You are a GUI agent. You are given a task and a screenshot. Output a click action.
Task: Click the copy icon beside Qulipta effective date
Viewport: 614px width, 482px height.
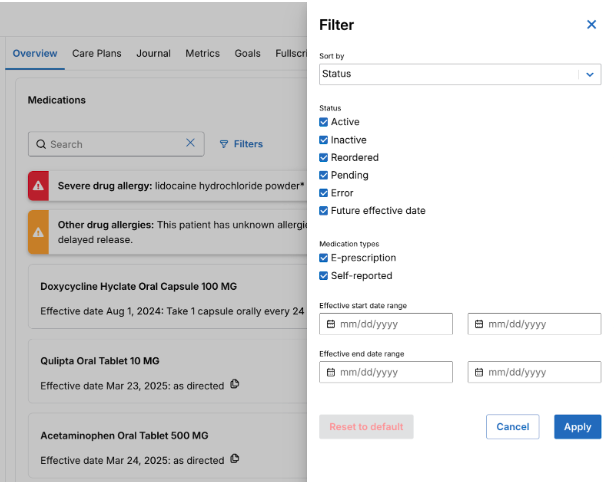pos(235,384)
